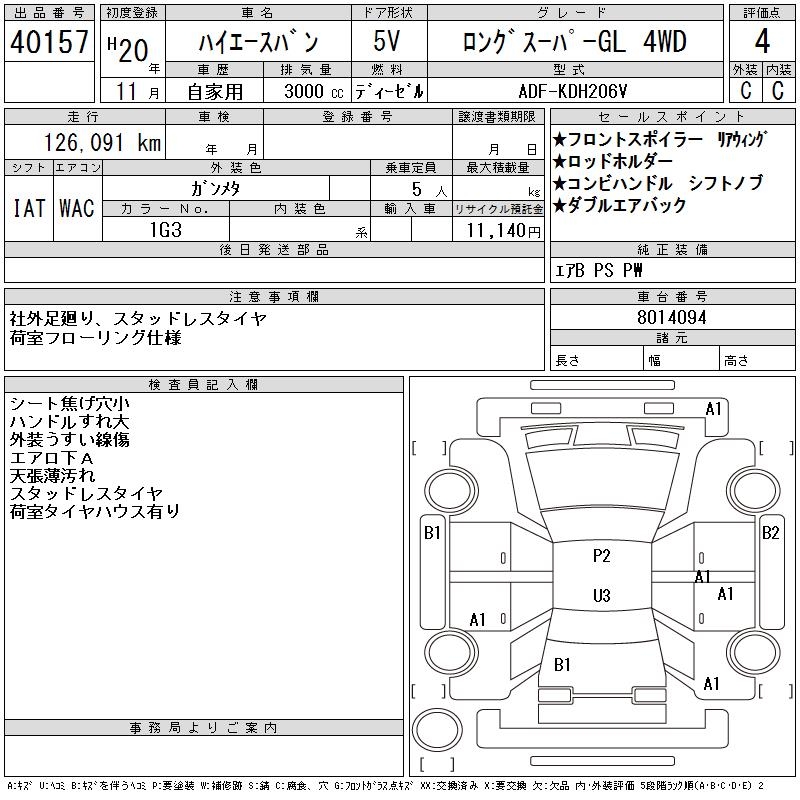
Task: Click the sales point ★ロッドホルダー
Action: pos(613,161)
